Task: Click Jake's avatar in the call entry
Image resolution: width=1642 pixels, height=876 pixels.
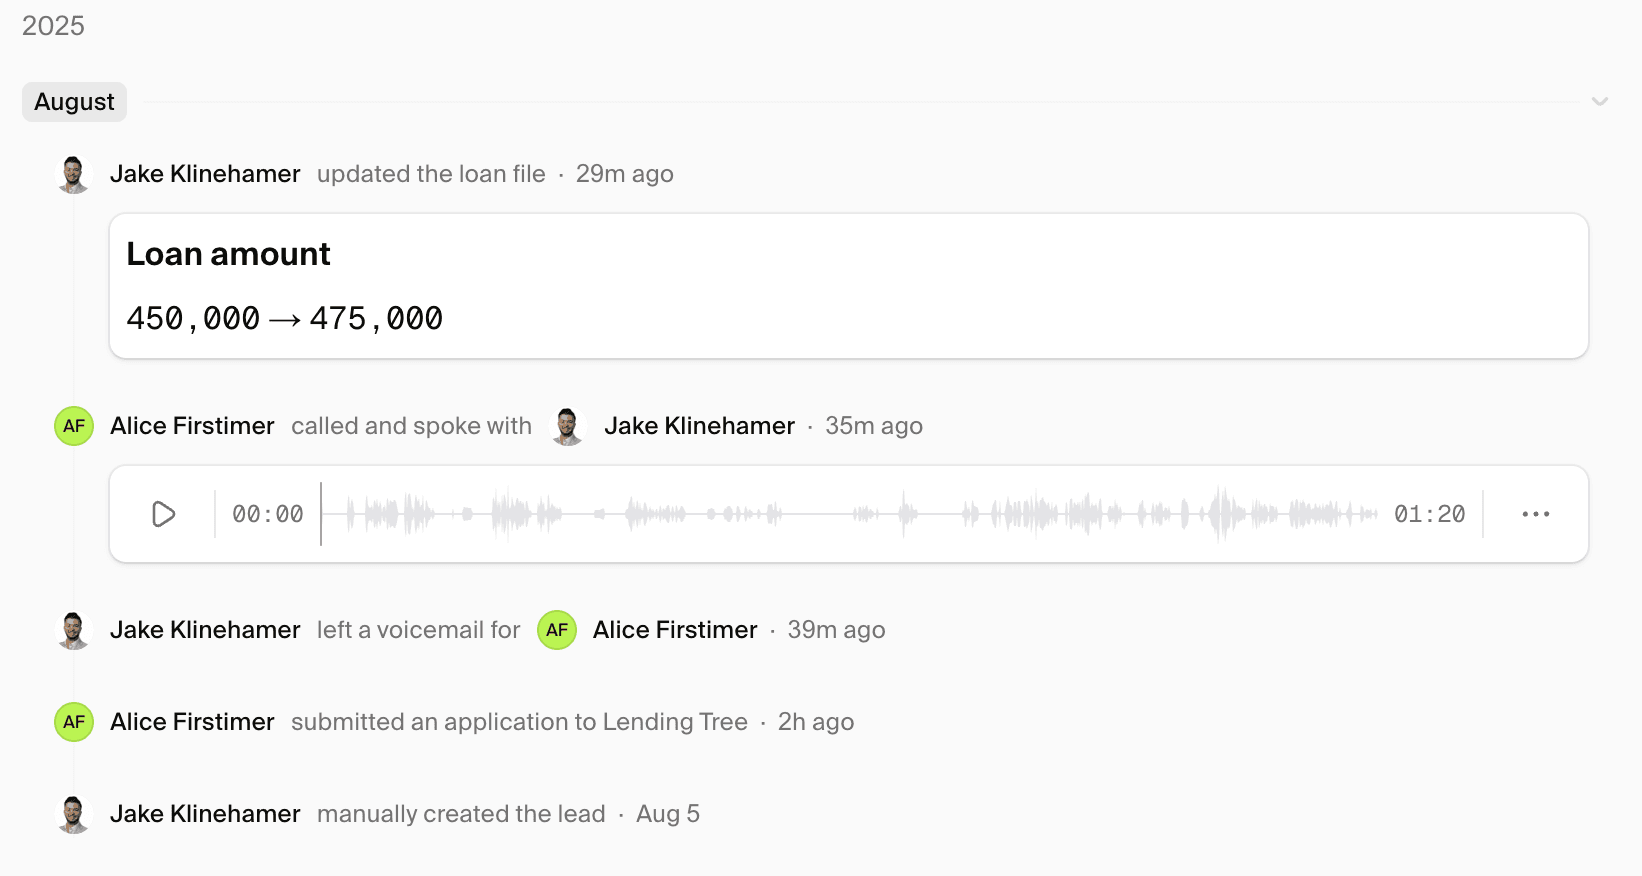Action: point(568,426)
